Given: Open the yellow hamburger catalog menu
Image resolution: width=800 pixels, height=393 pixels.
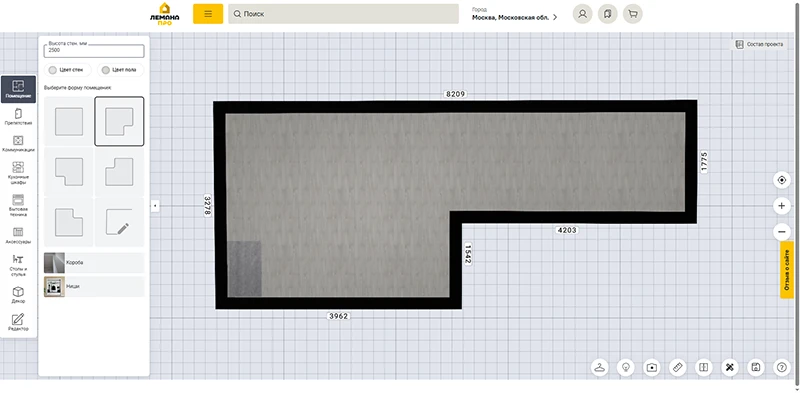Looking at the screenshot, I should click(x=208, y=14).
